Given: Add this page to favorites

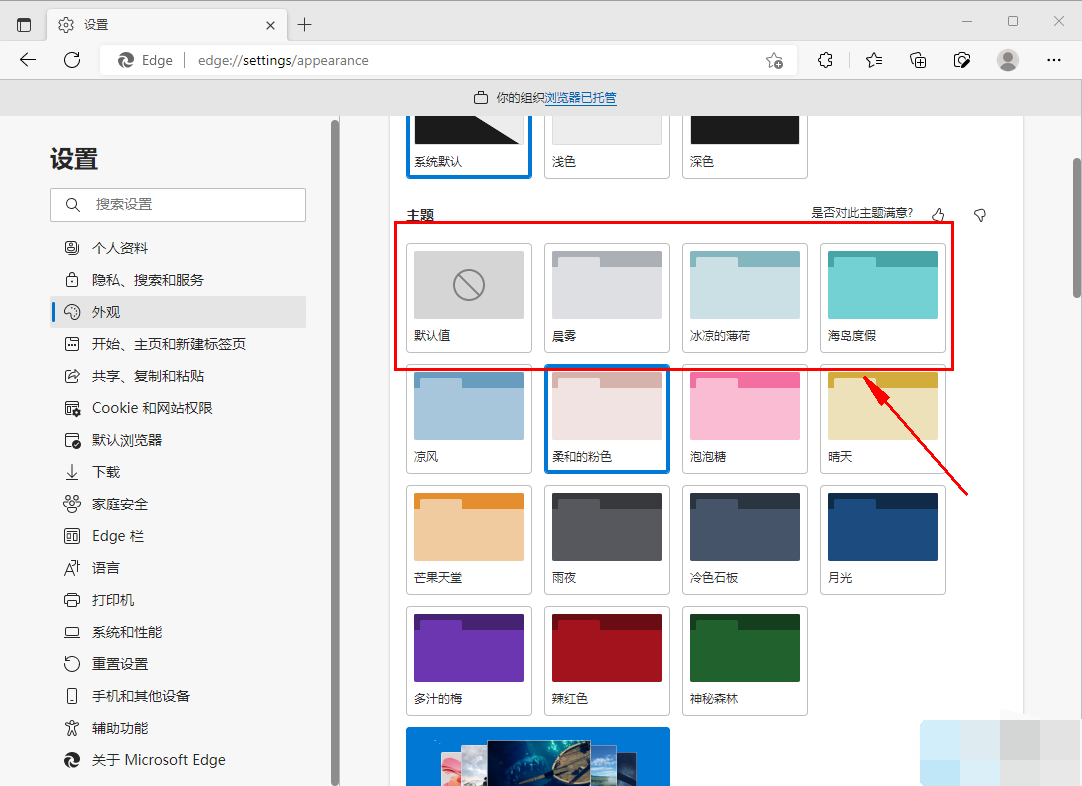Looking at the screenshot, I should point(774,60).
